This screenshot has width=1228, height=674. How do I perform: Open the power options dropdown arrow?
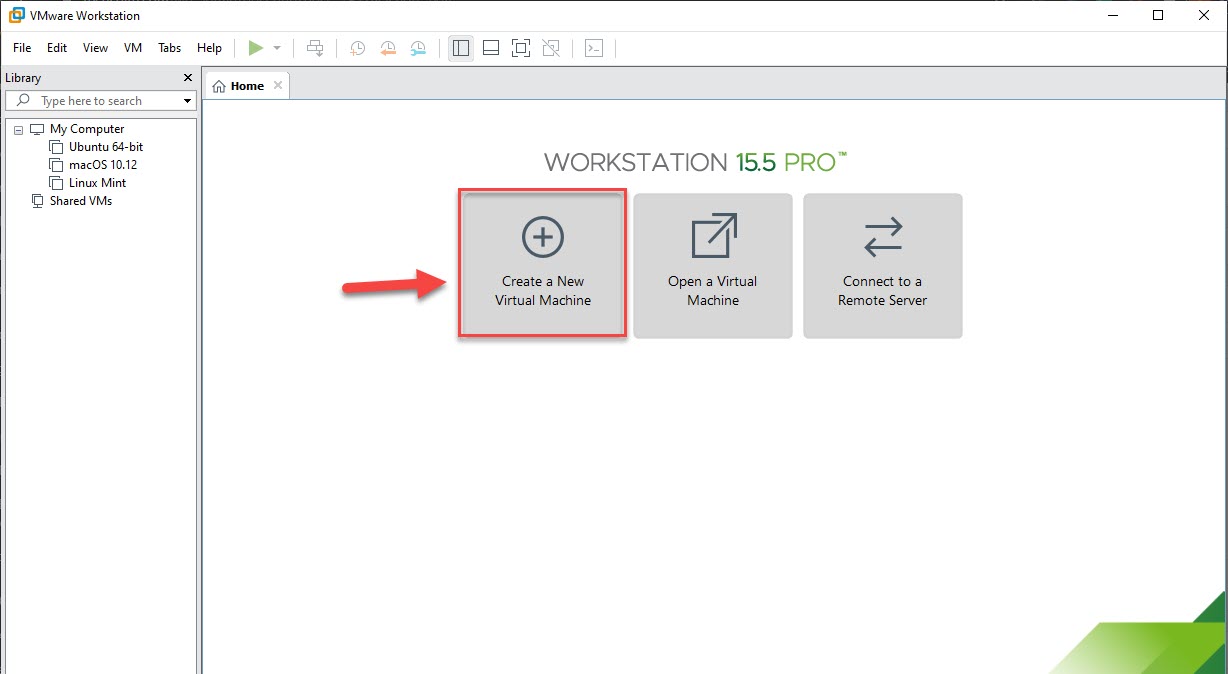(x=277, y=48)
